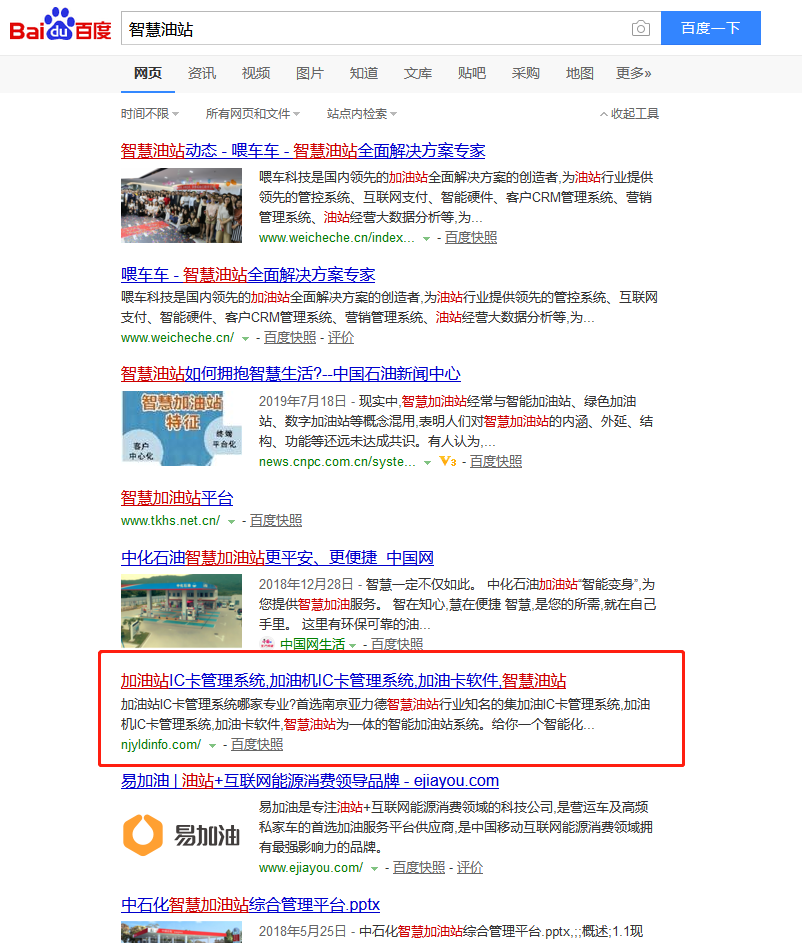Open 百度快照 for www.weicheche.cn/index... result
This screenshot has height=943, width=802.
(471, 238)
